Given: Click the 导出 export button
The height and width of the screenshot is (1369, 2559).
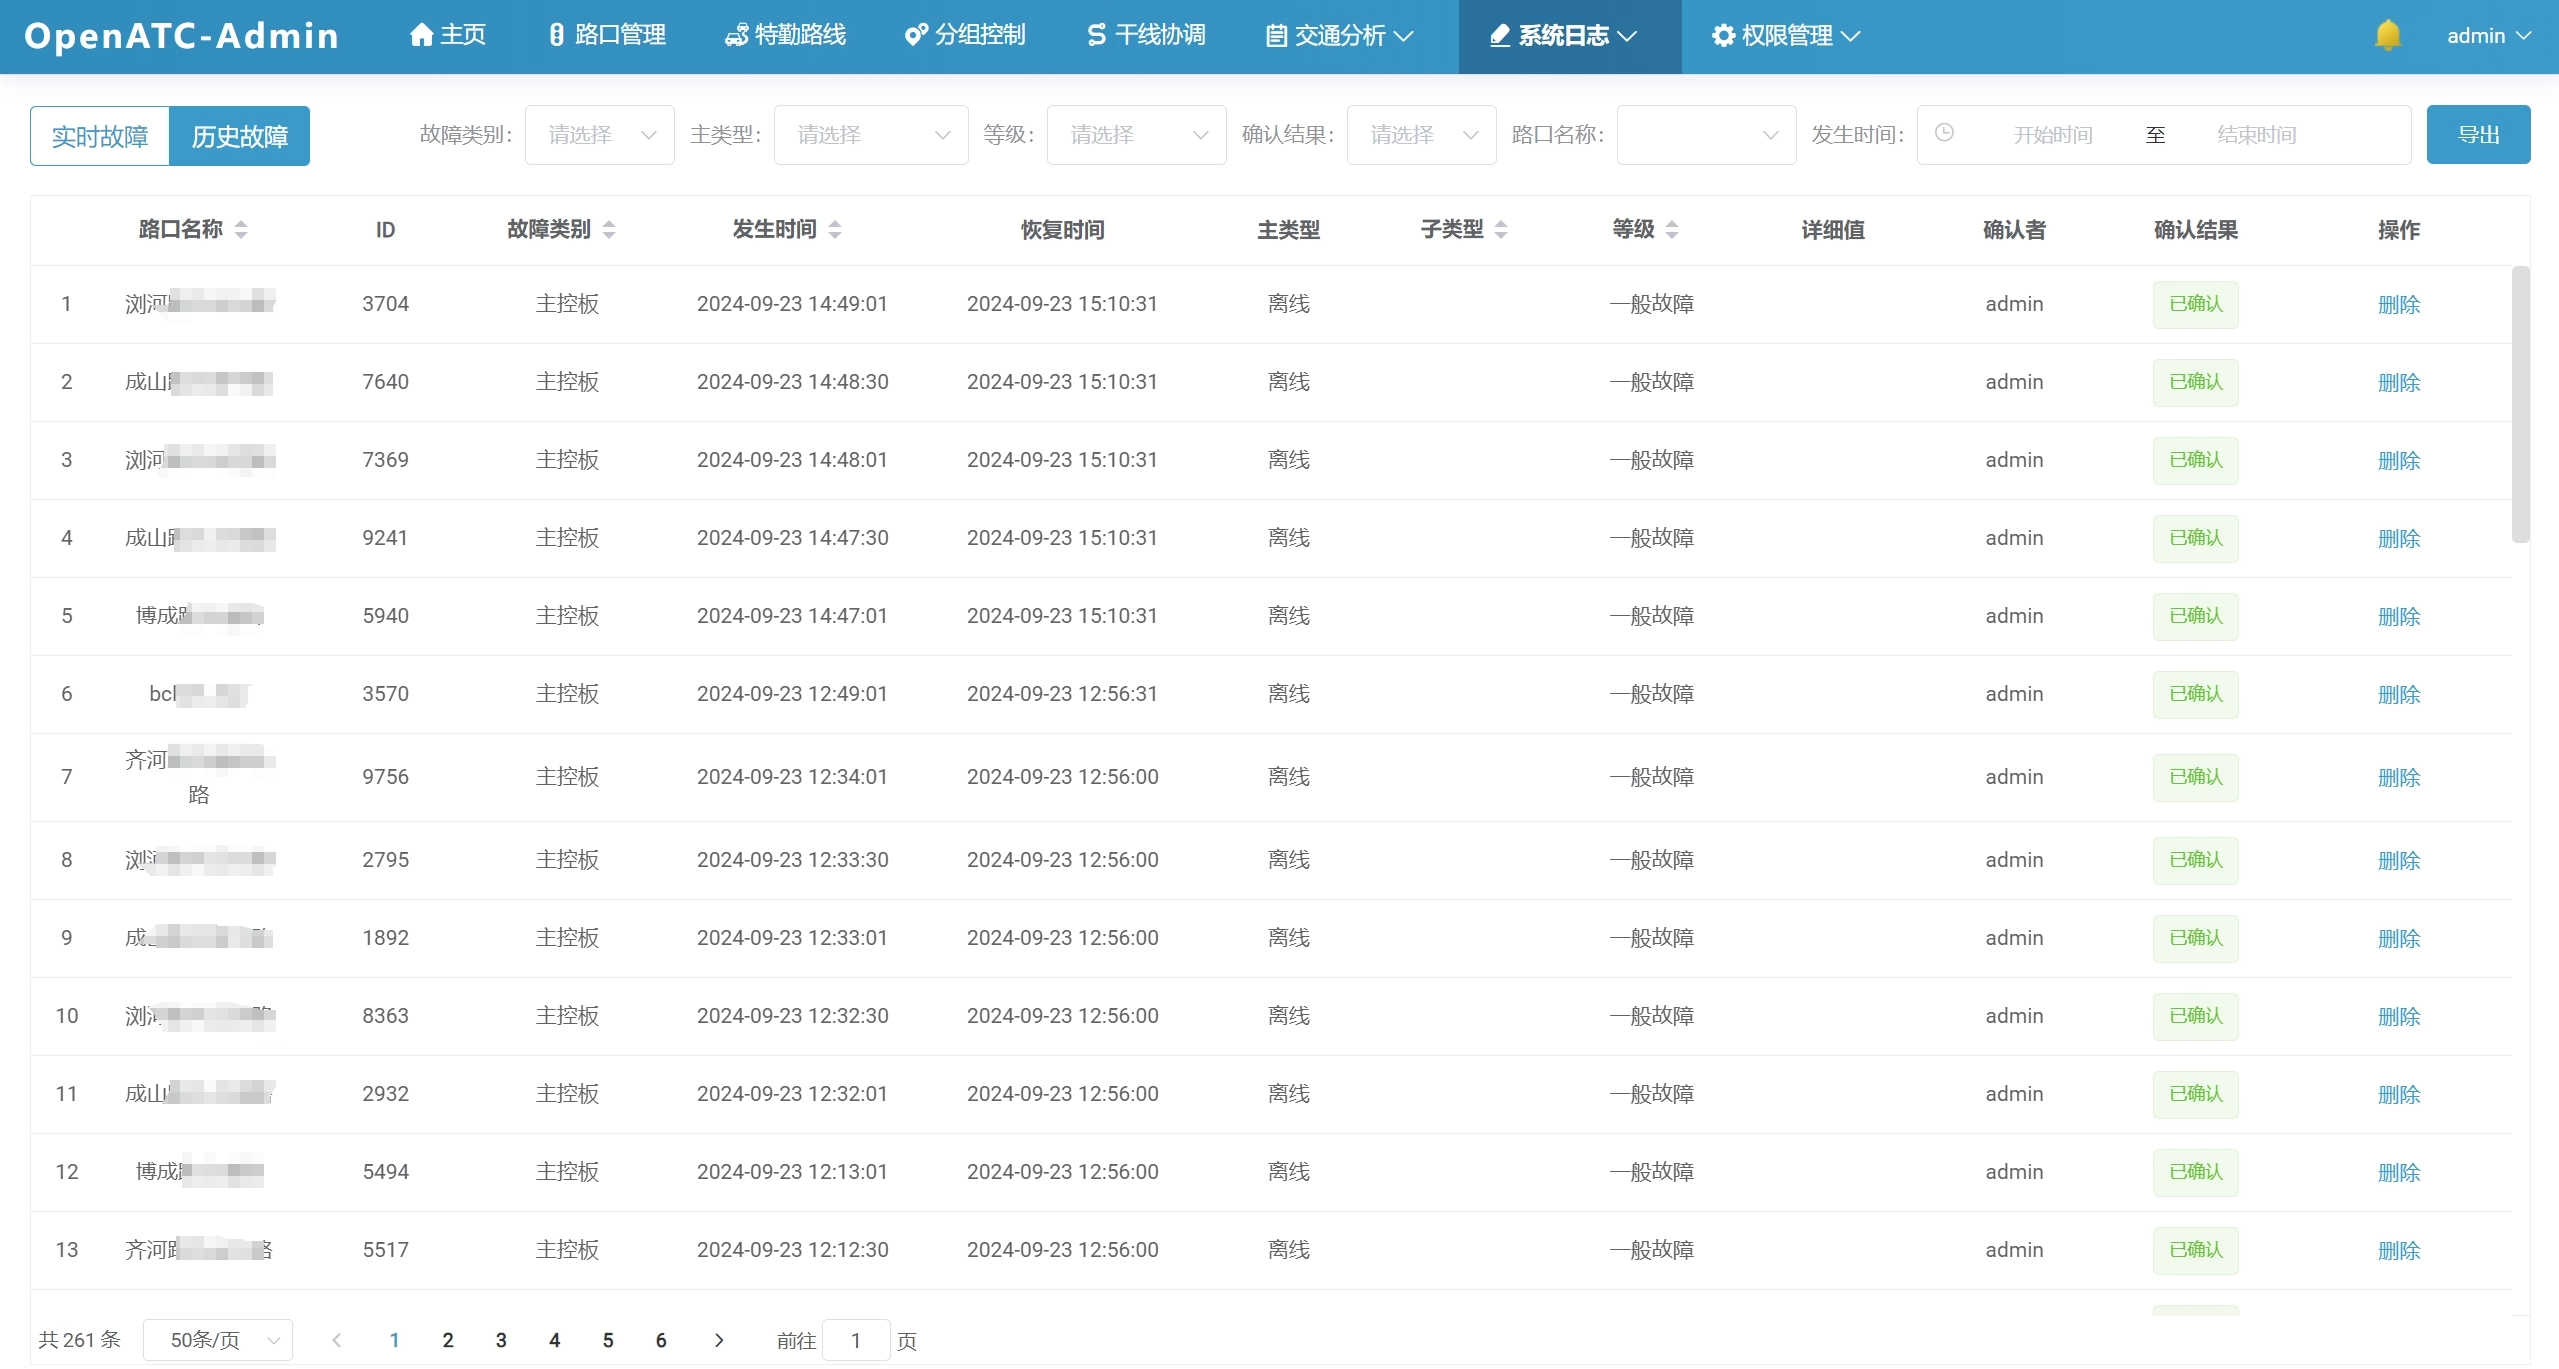Looking at the screenshot, I should [2477, 135].
